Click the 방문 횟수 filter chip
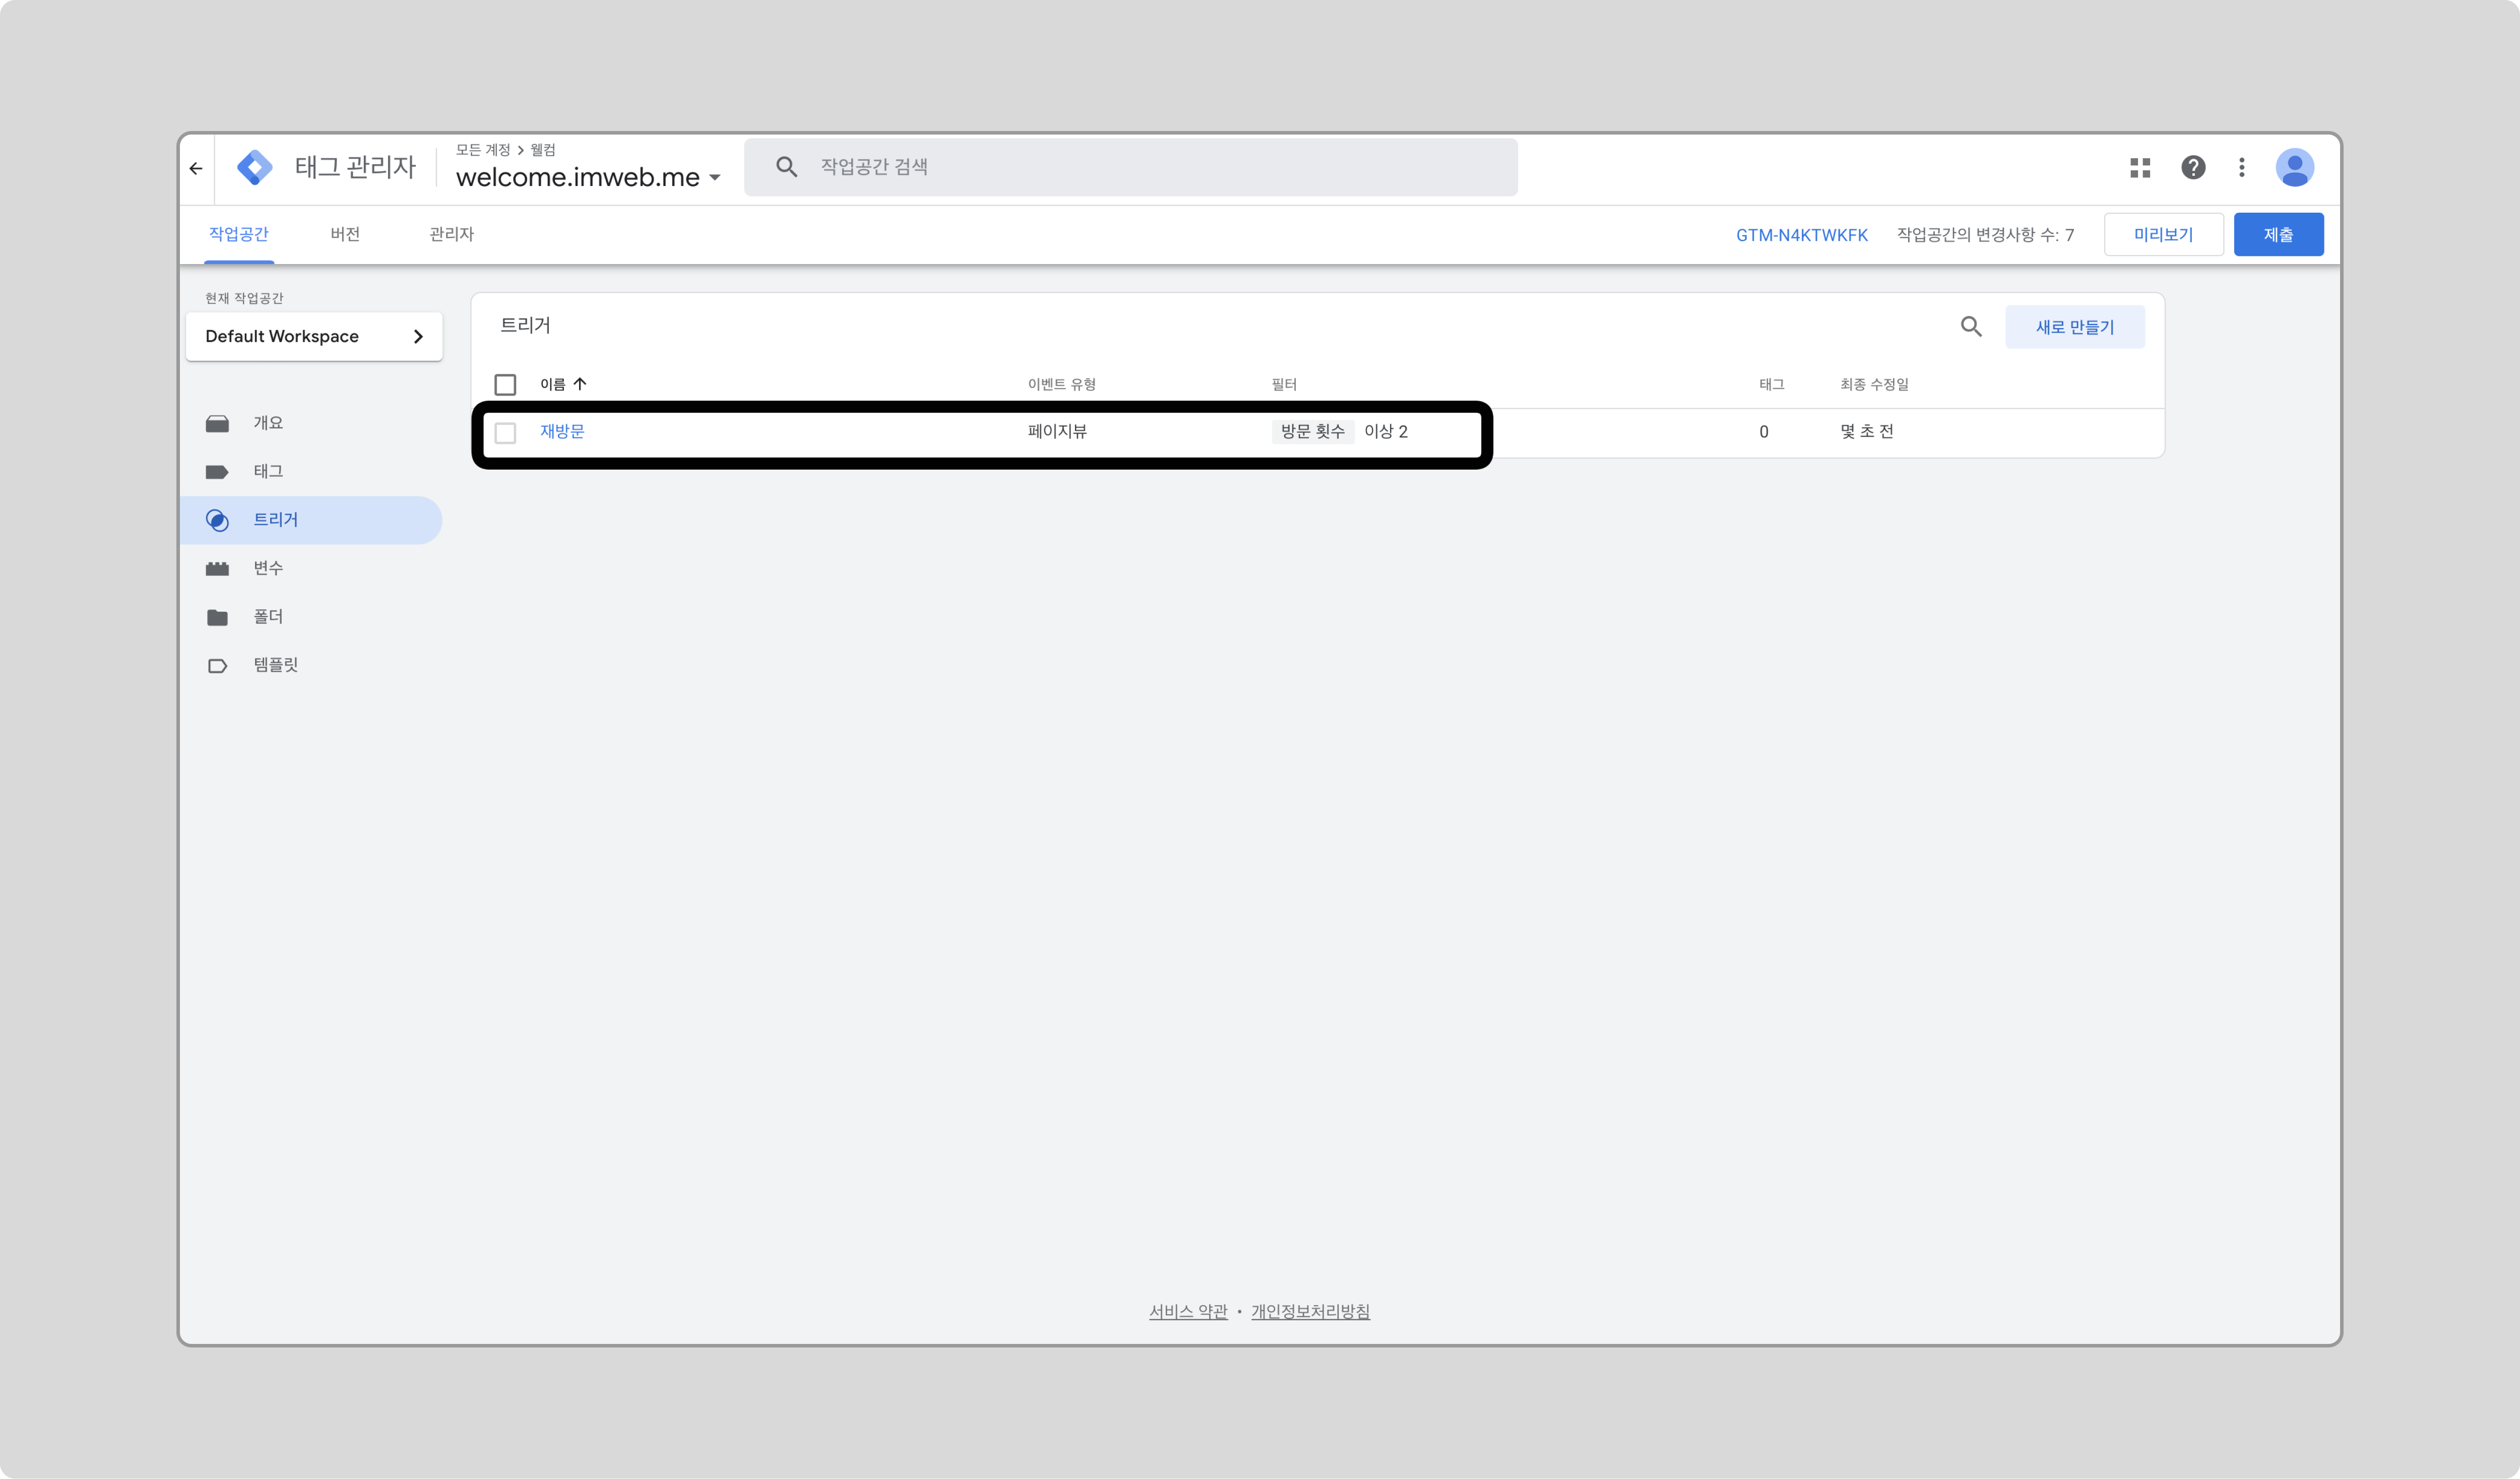 (x=1312, y=431)
